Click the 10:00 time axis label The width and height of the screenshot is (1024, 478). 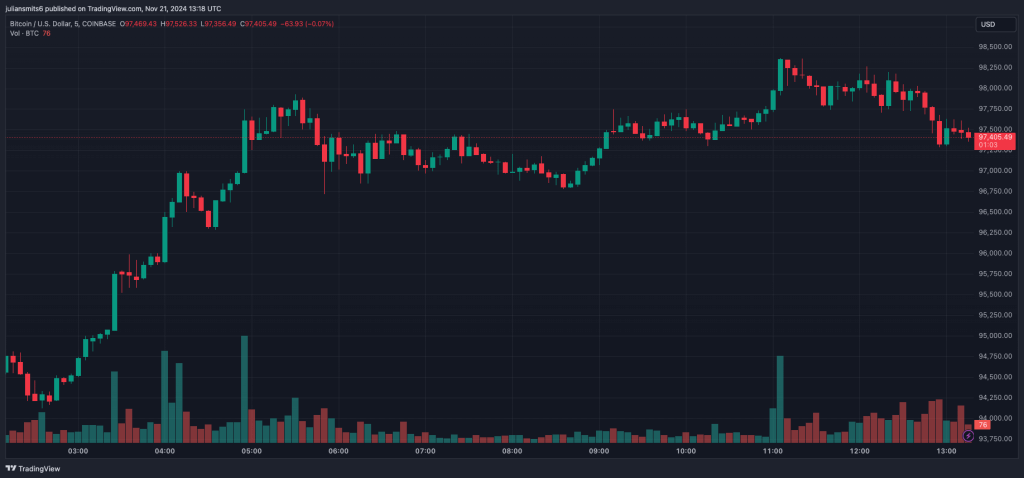coord(686,451)
